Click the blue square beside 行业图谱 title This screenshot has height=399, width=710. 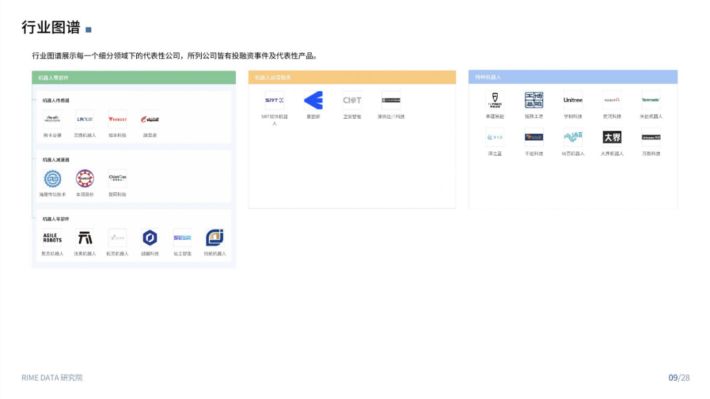coord(89,30)
